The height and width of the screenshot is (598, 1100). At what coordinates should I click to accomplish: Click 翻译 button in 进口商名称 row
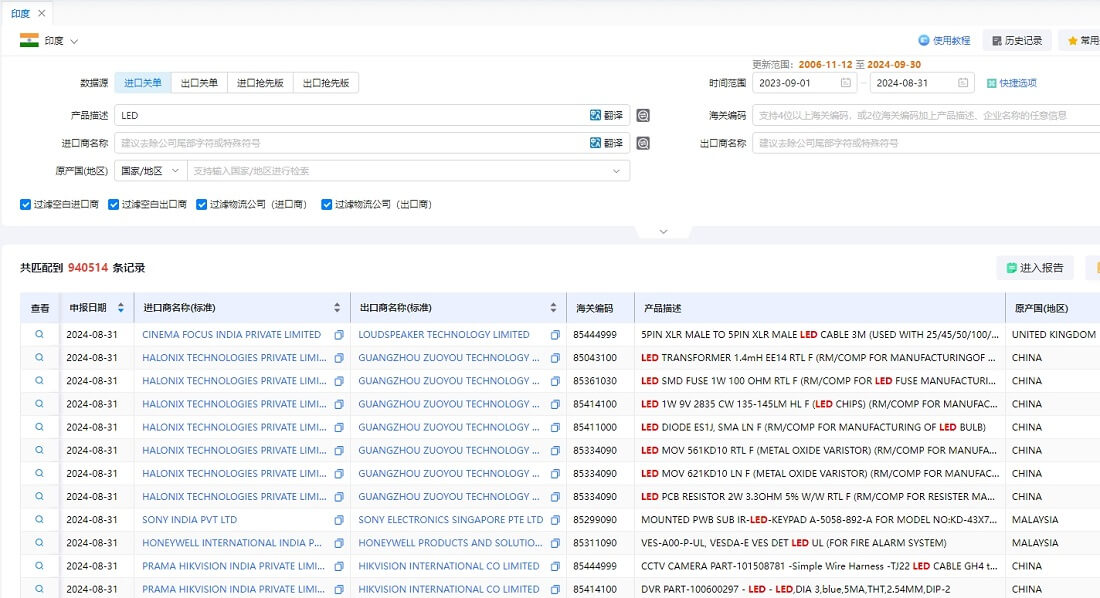pyautogui.click(x=606, y=143)
